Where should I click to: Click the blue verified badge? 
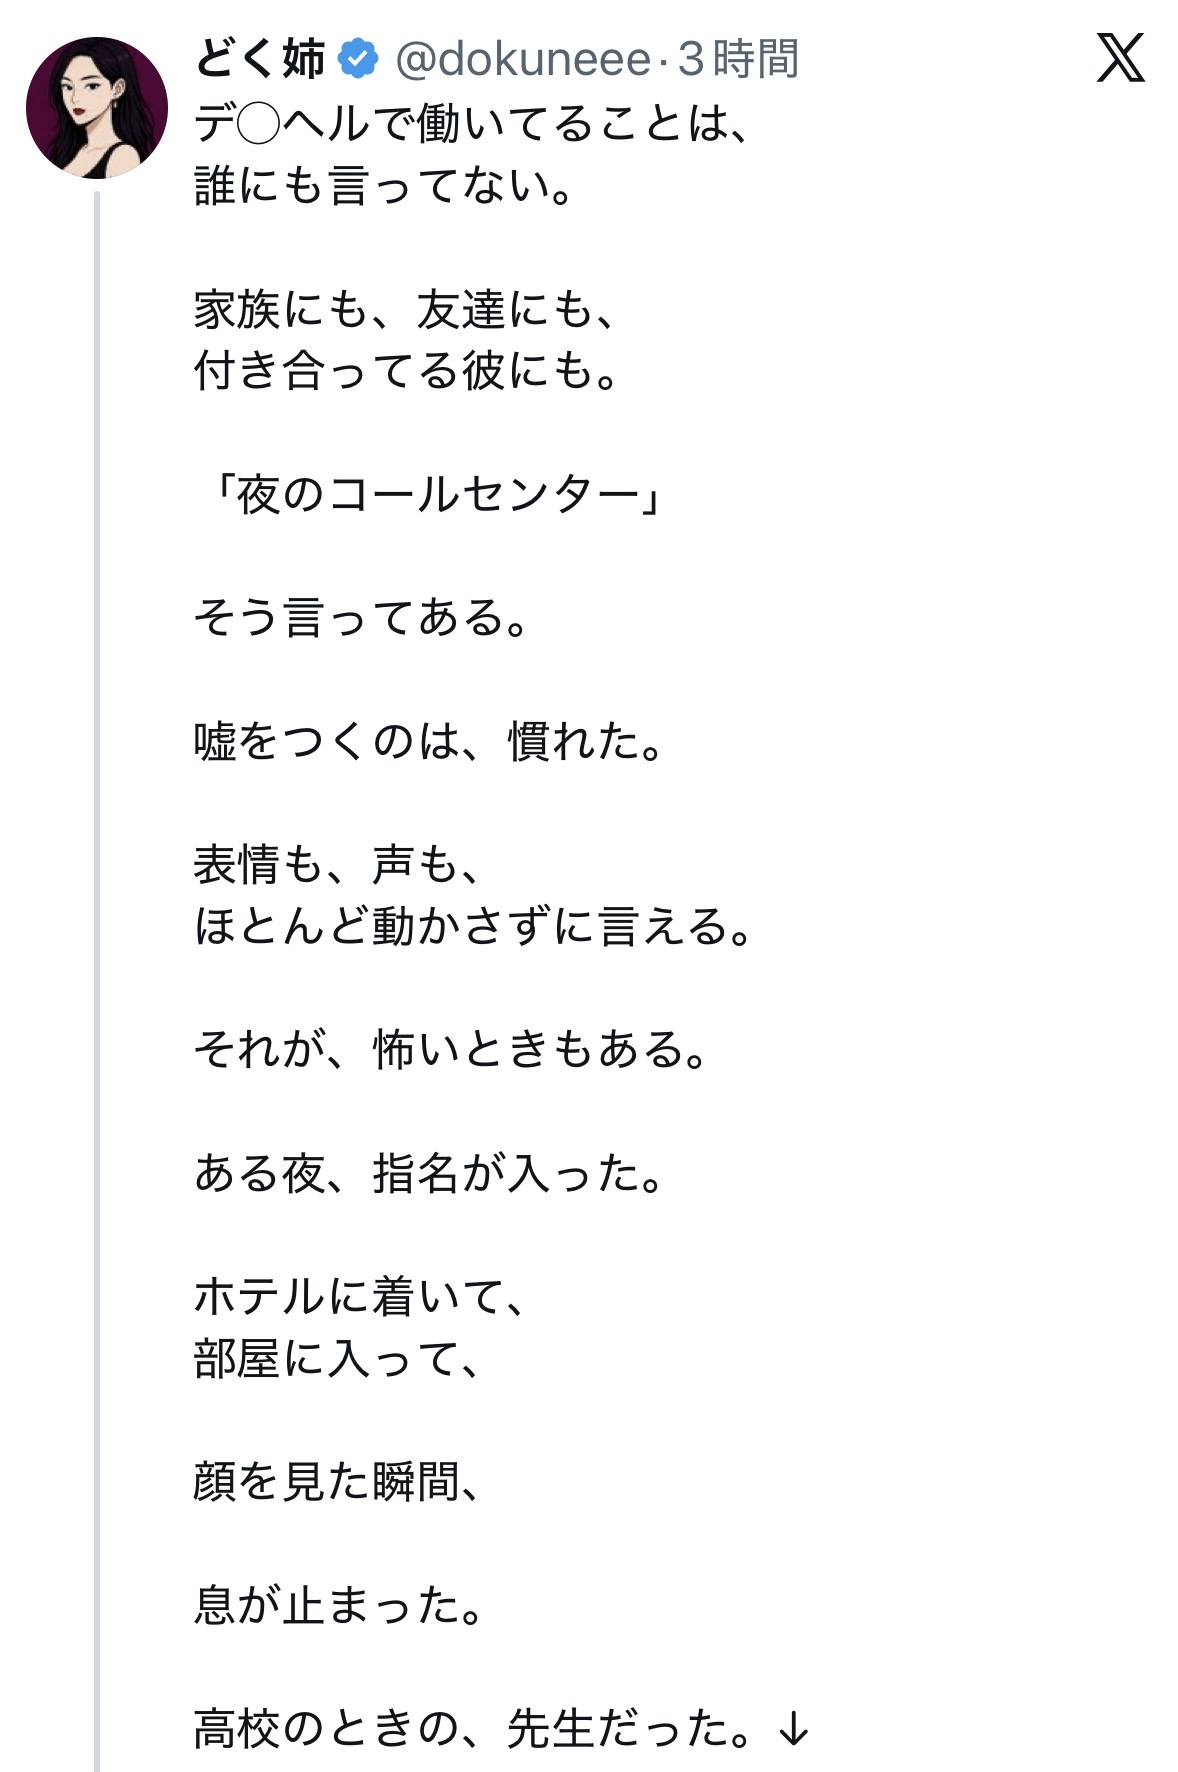tap(358, 59)
